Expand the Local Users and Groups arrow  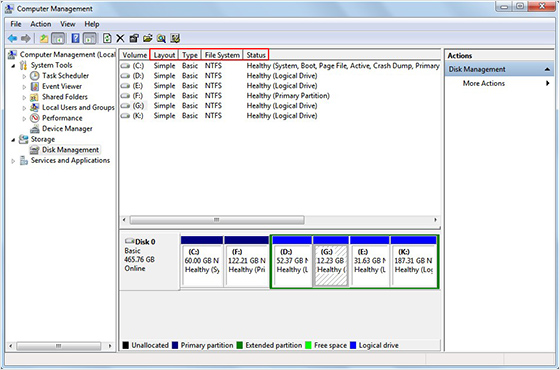click(x=24, y=108)
